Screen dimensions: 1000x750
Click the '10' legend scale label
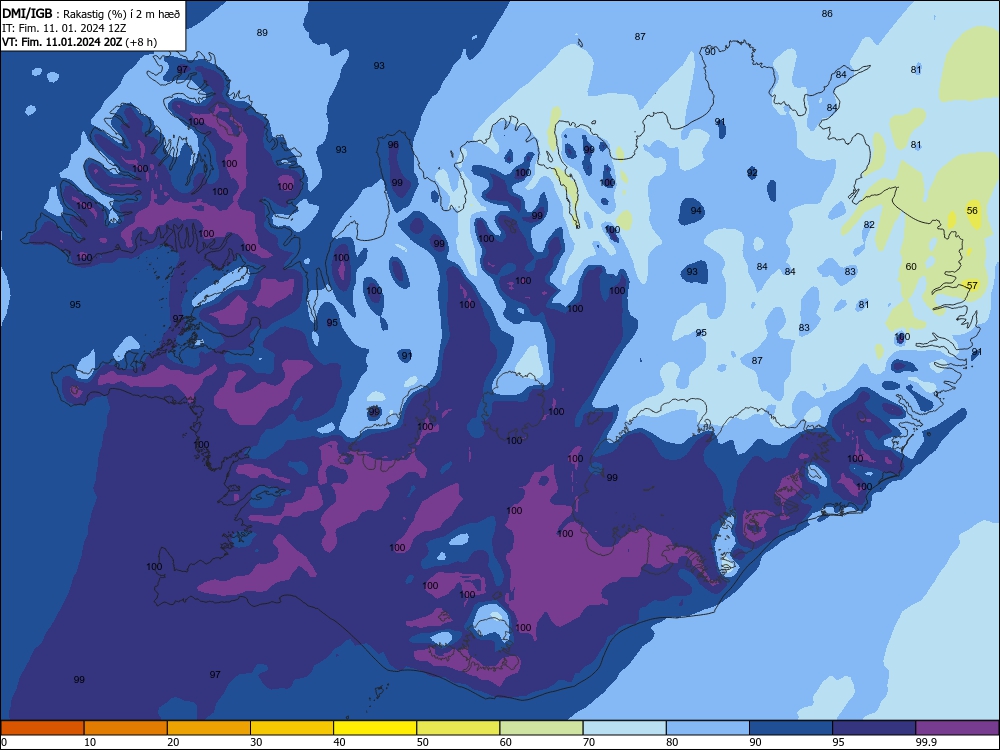tap(90, 742)
